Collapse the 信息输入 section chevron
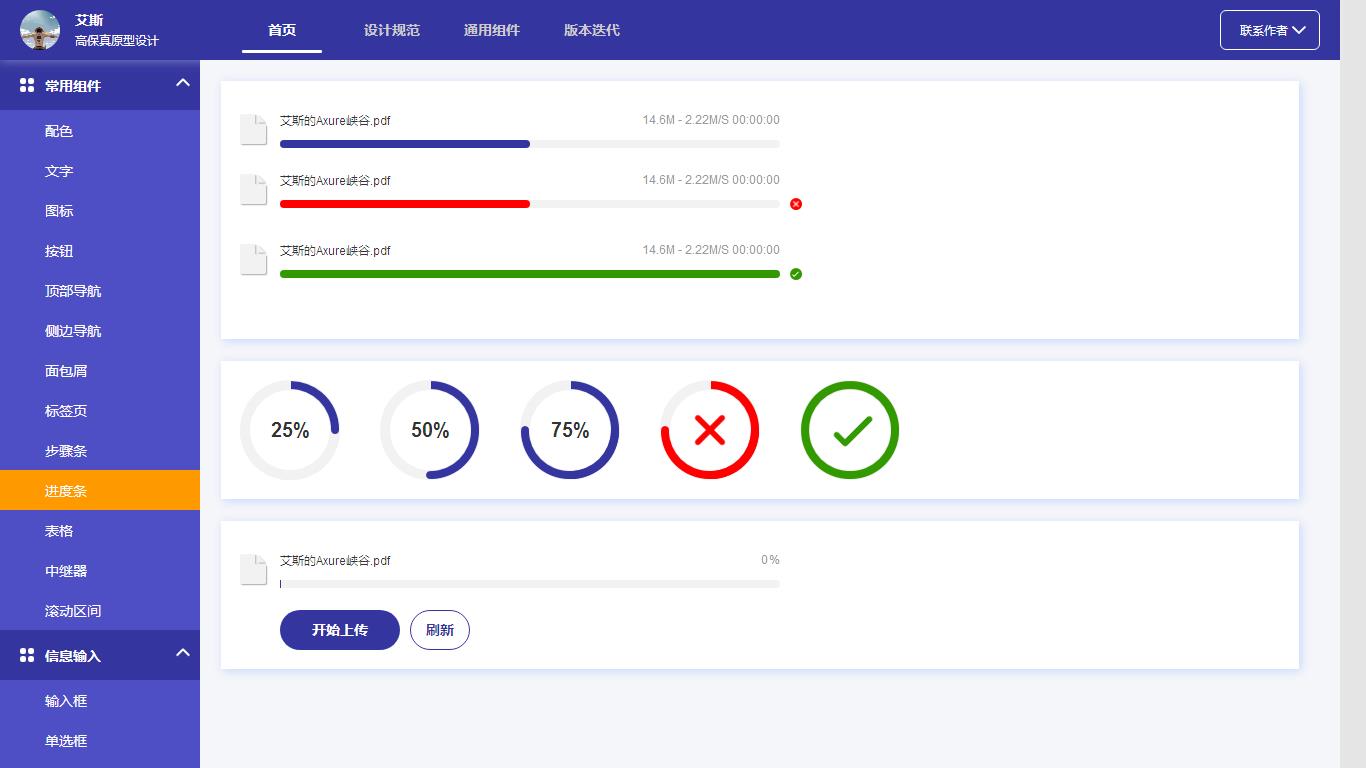The width and height of the screenshot is (1366, 768). tap(183, 653)
